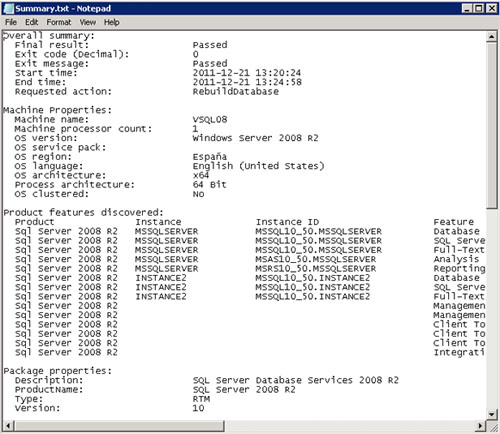500x434 pixels.
Task: Minimize the Notepad window
Action: (x=467, y=8)
